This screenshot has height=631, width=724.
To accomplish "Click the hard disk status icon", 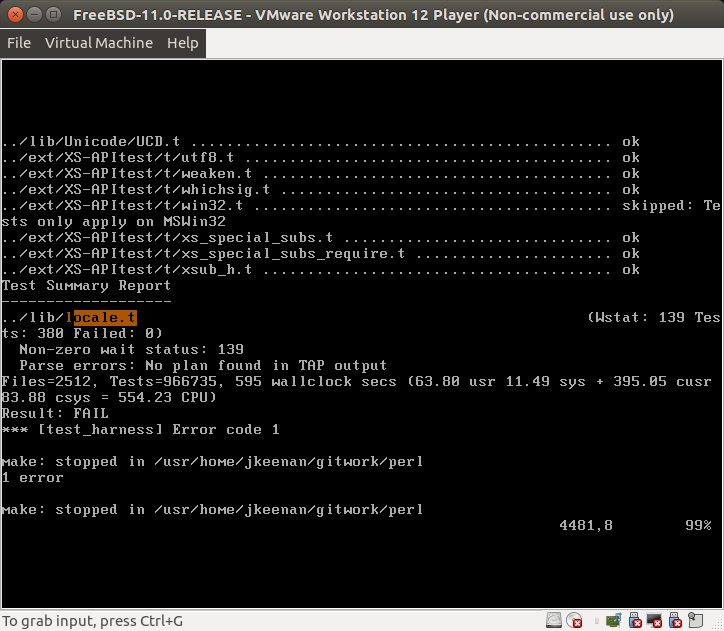I will 553,620.
